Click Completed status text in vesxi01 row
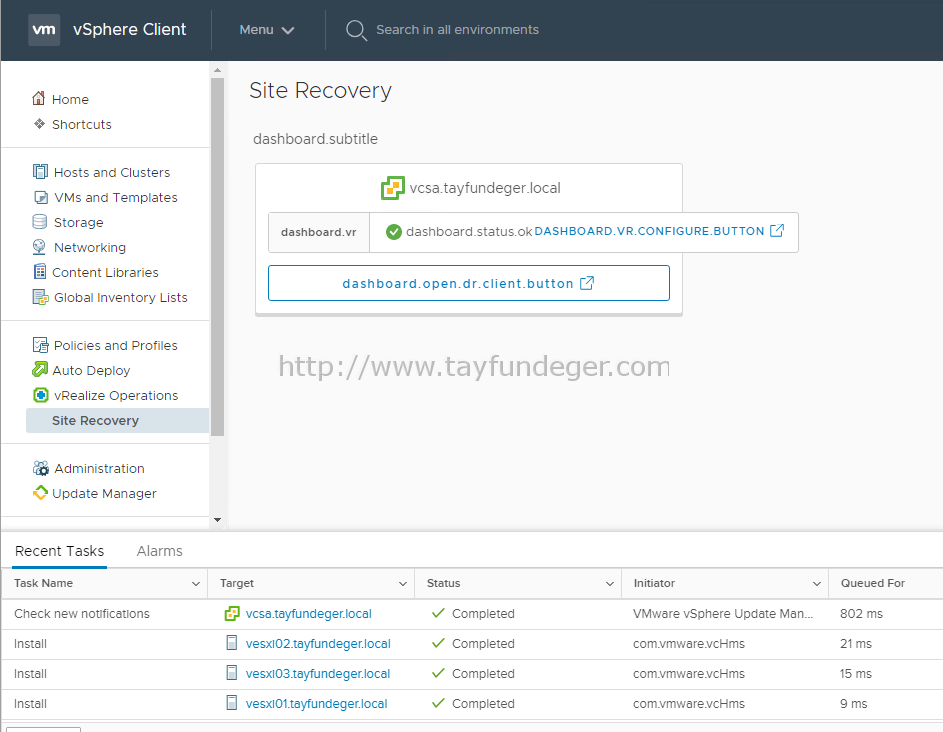 click(x=483, y=704)
